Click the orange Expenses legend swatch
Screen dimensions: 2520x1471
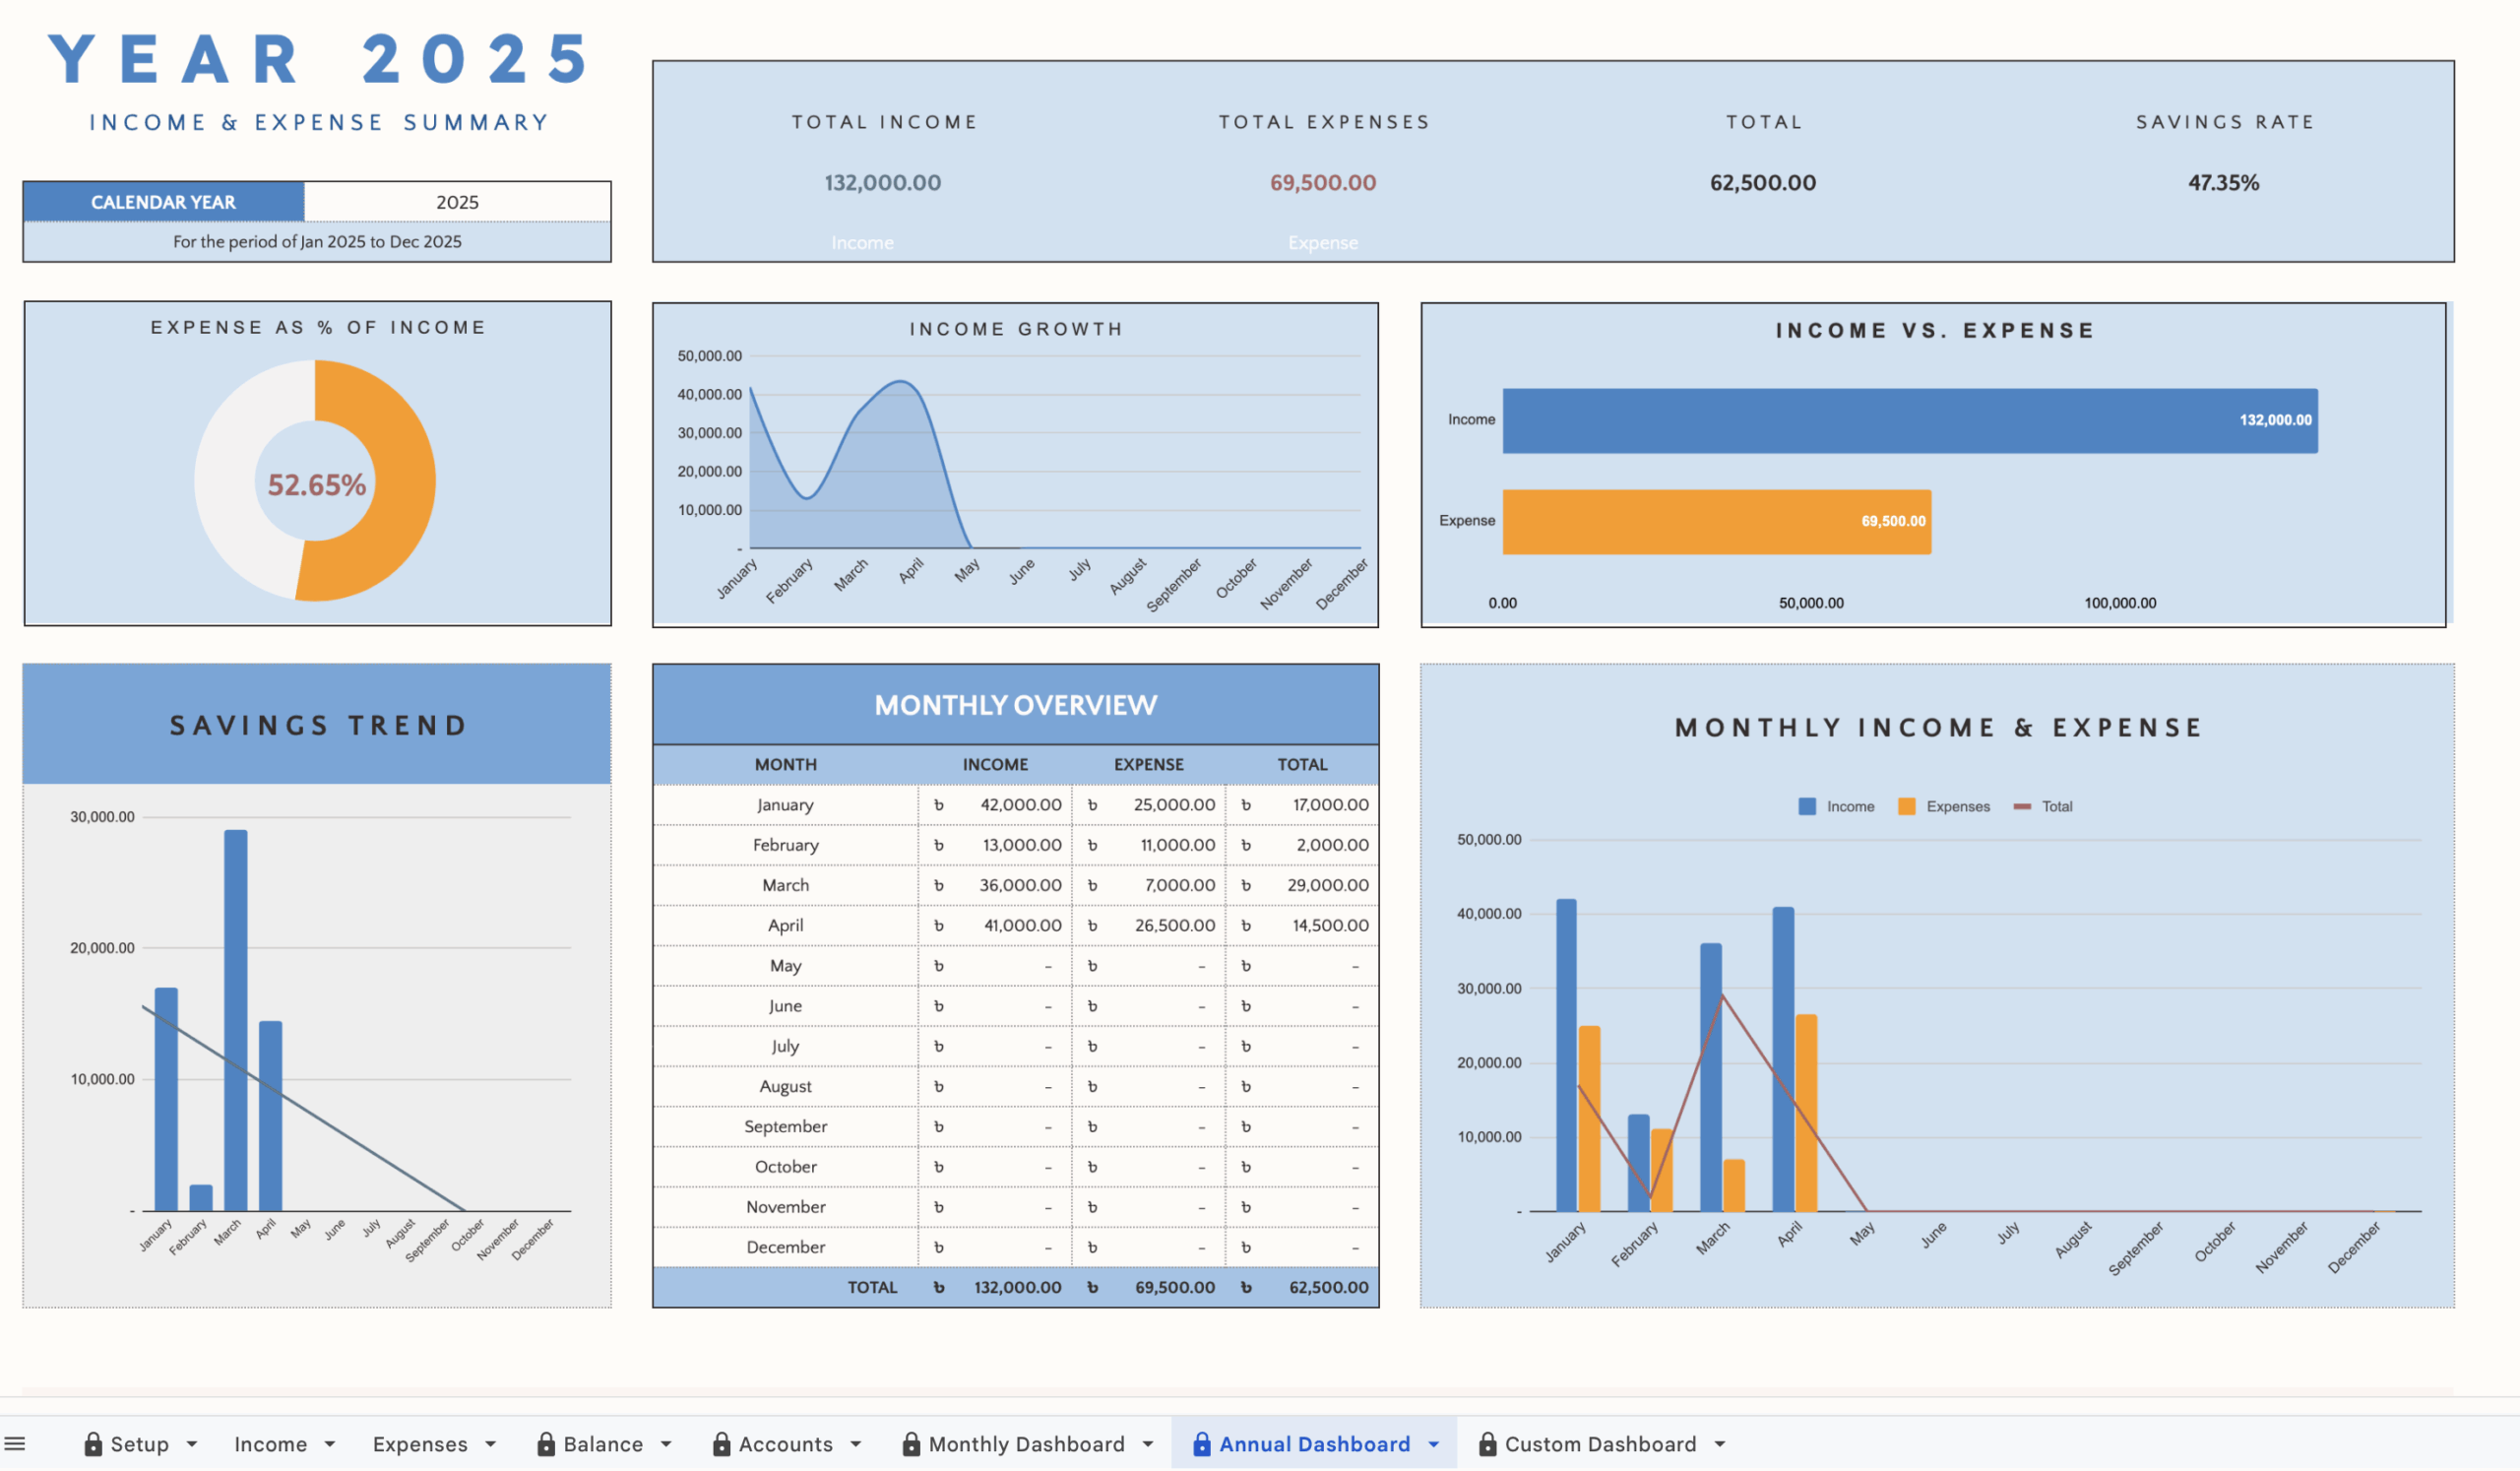[1907, 807]
